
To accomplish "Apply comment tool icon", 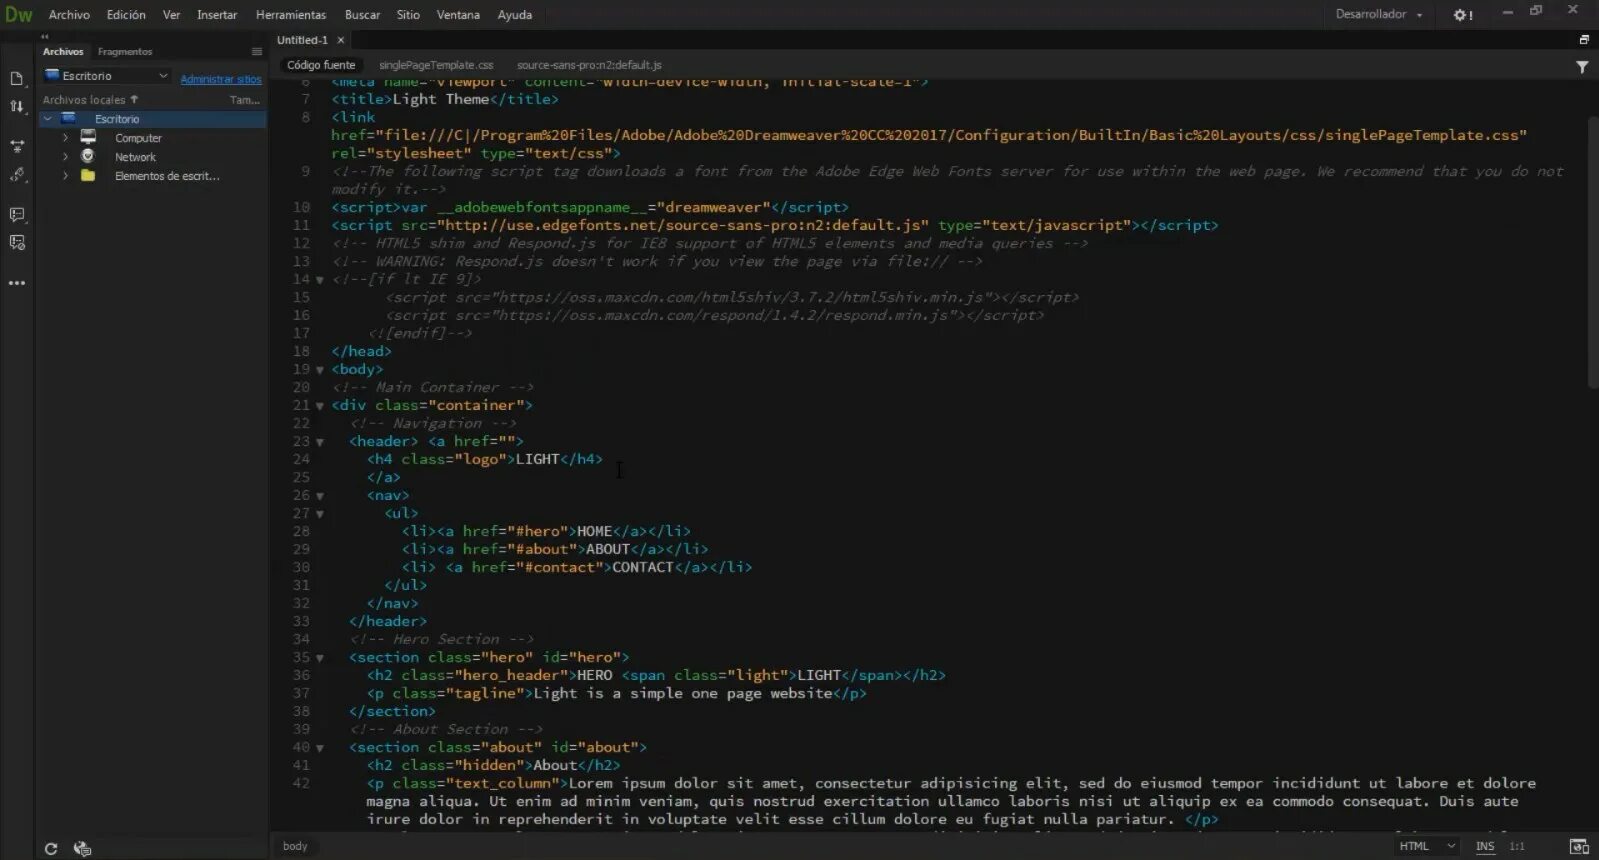I will coord(17,215).
